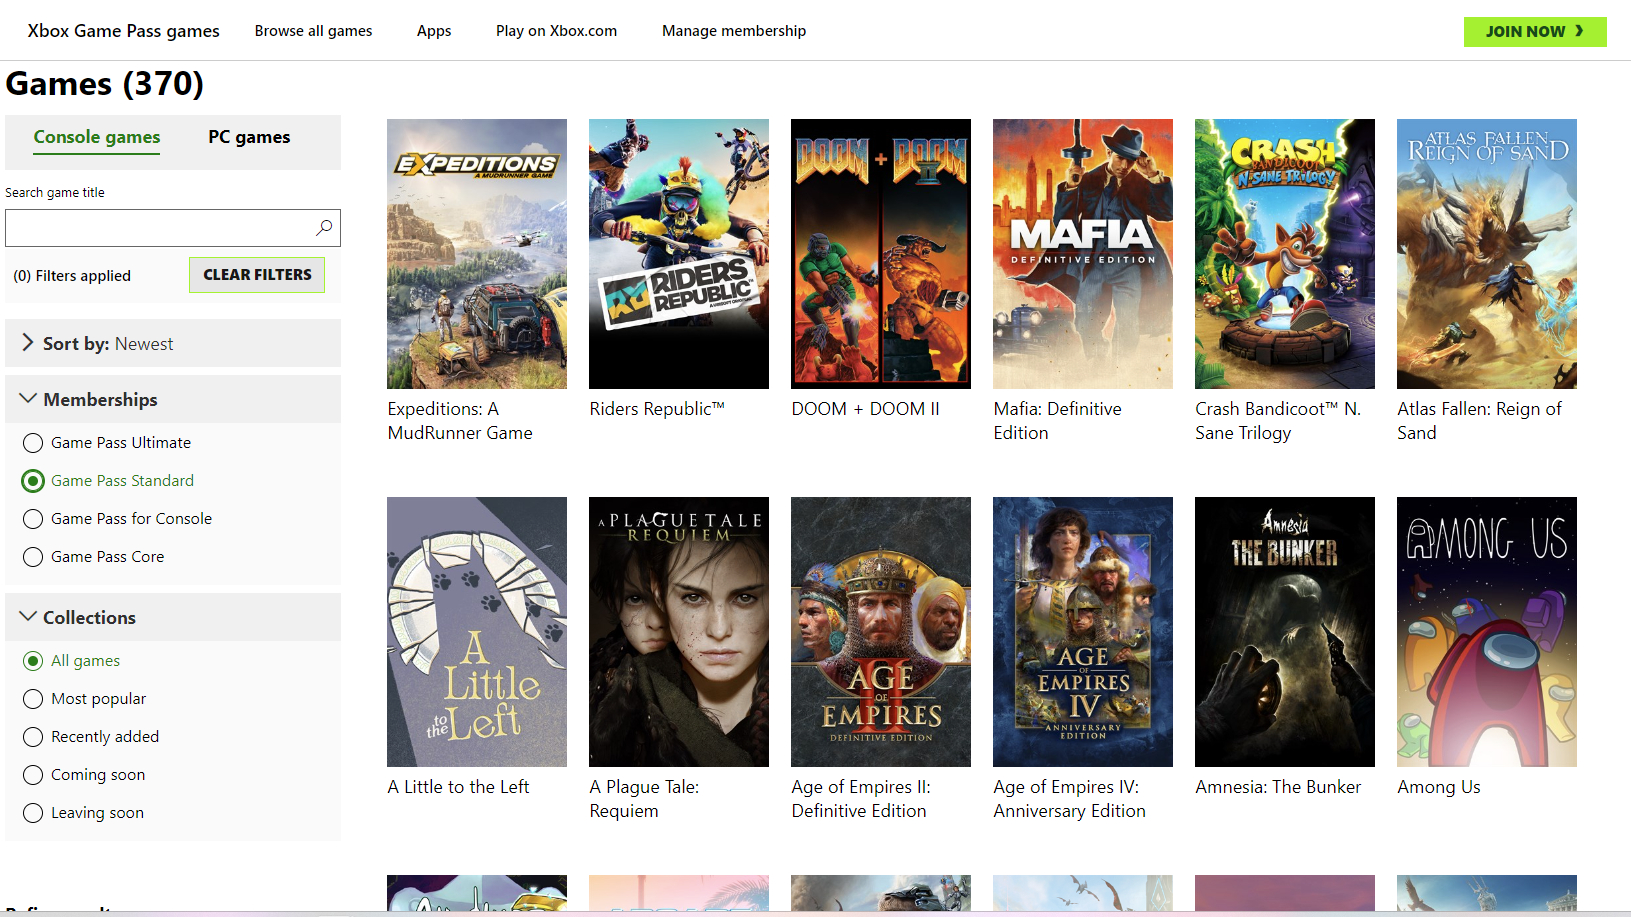The image size is (1631, 917).
Task: Open the DOOM + DOOM II cover art
Action: (881, 254)
